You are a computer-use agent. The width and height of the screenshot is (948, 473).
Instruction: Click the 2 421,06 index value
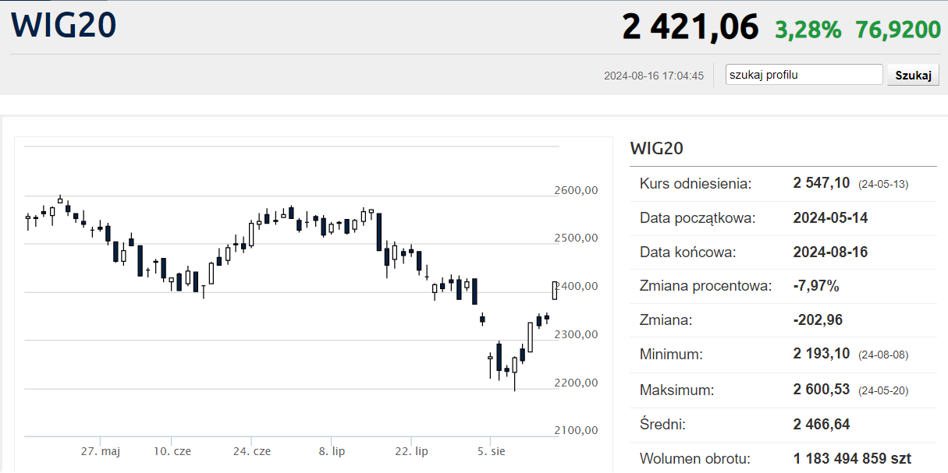click(x=690, y=27)
